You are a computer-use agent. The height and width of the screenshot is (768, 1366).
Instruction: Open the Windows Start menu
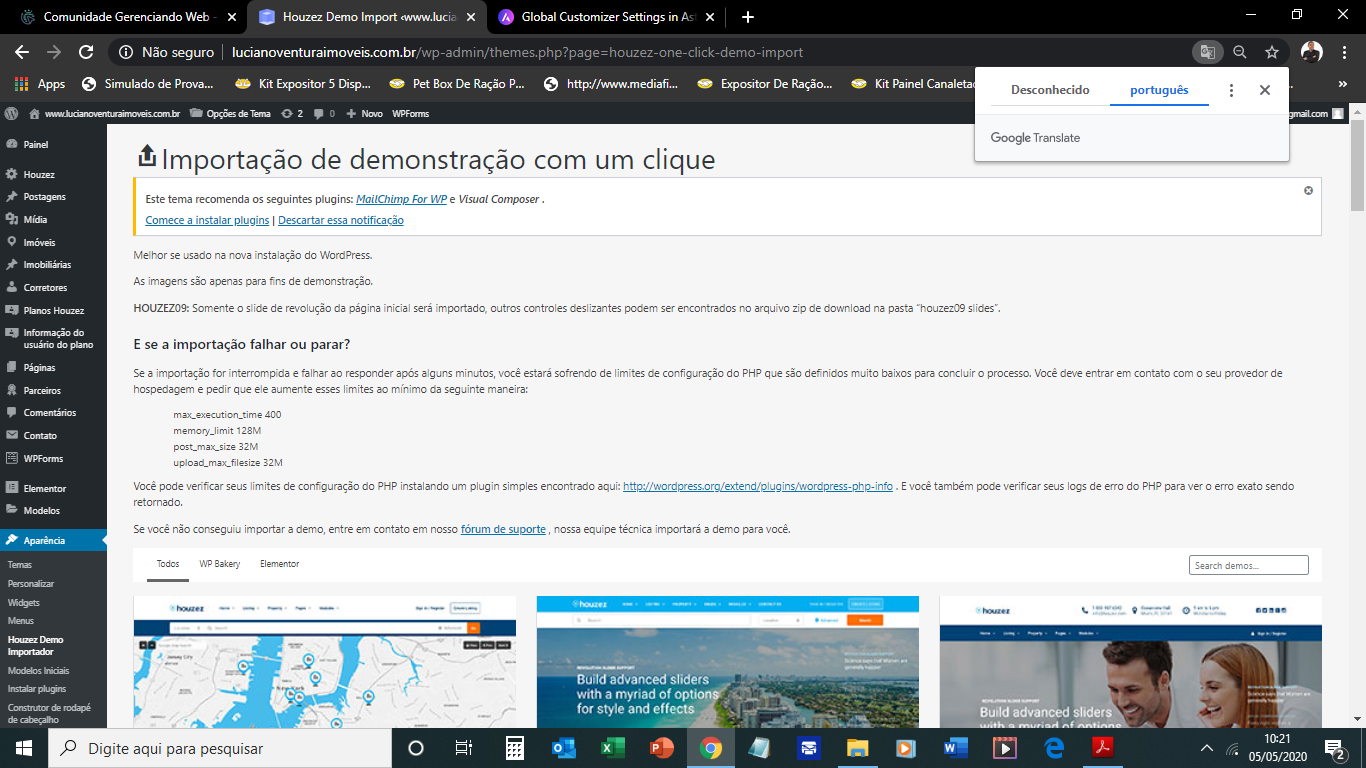point(24,748)
